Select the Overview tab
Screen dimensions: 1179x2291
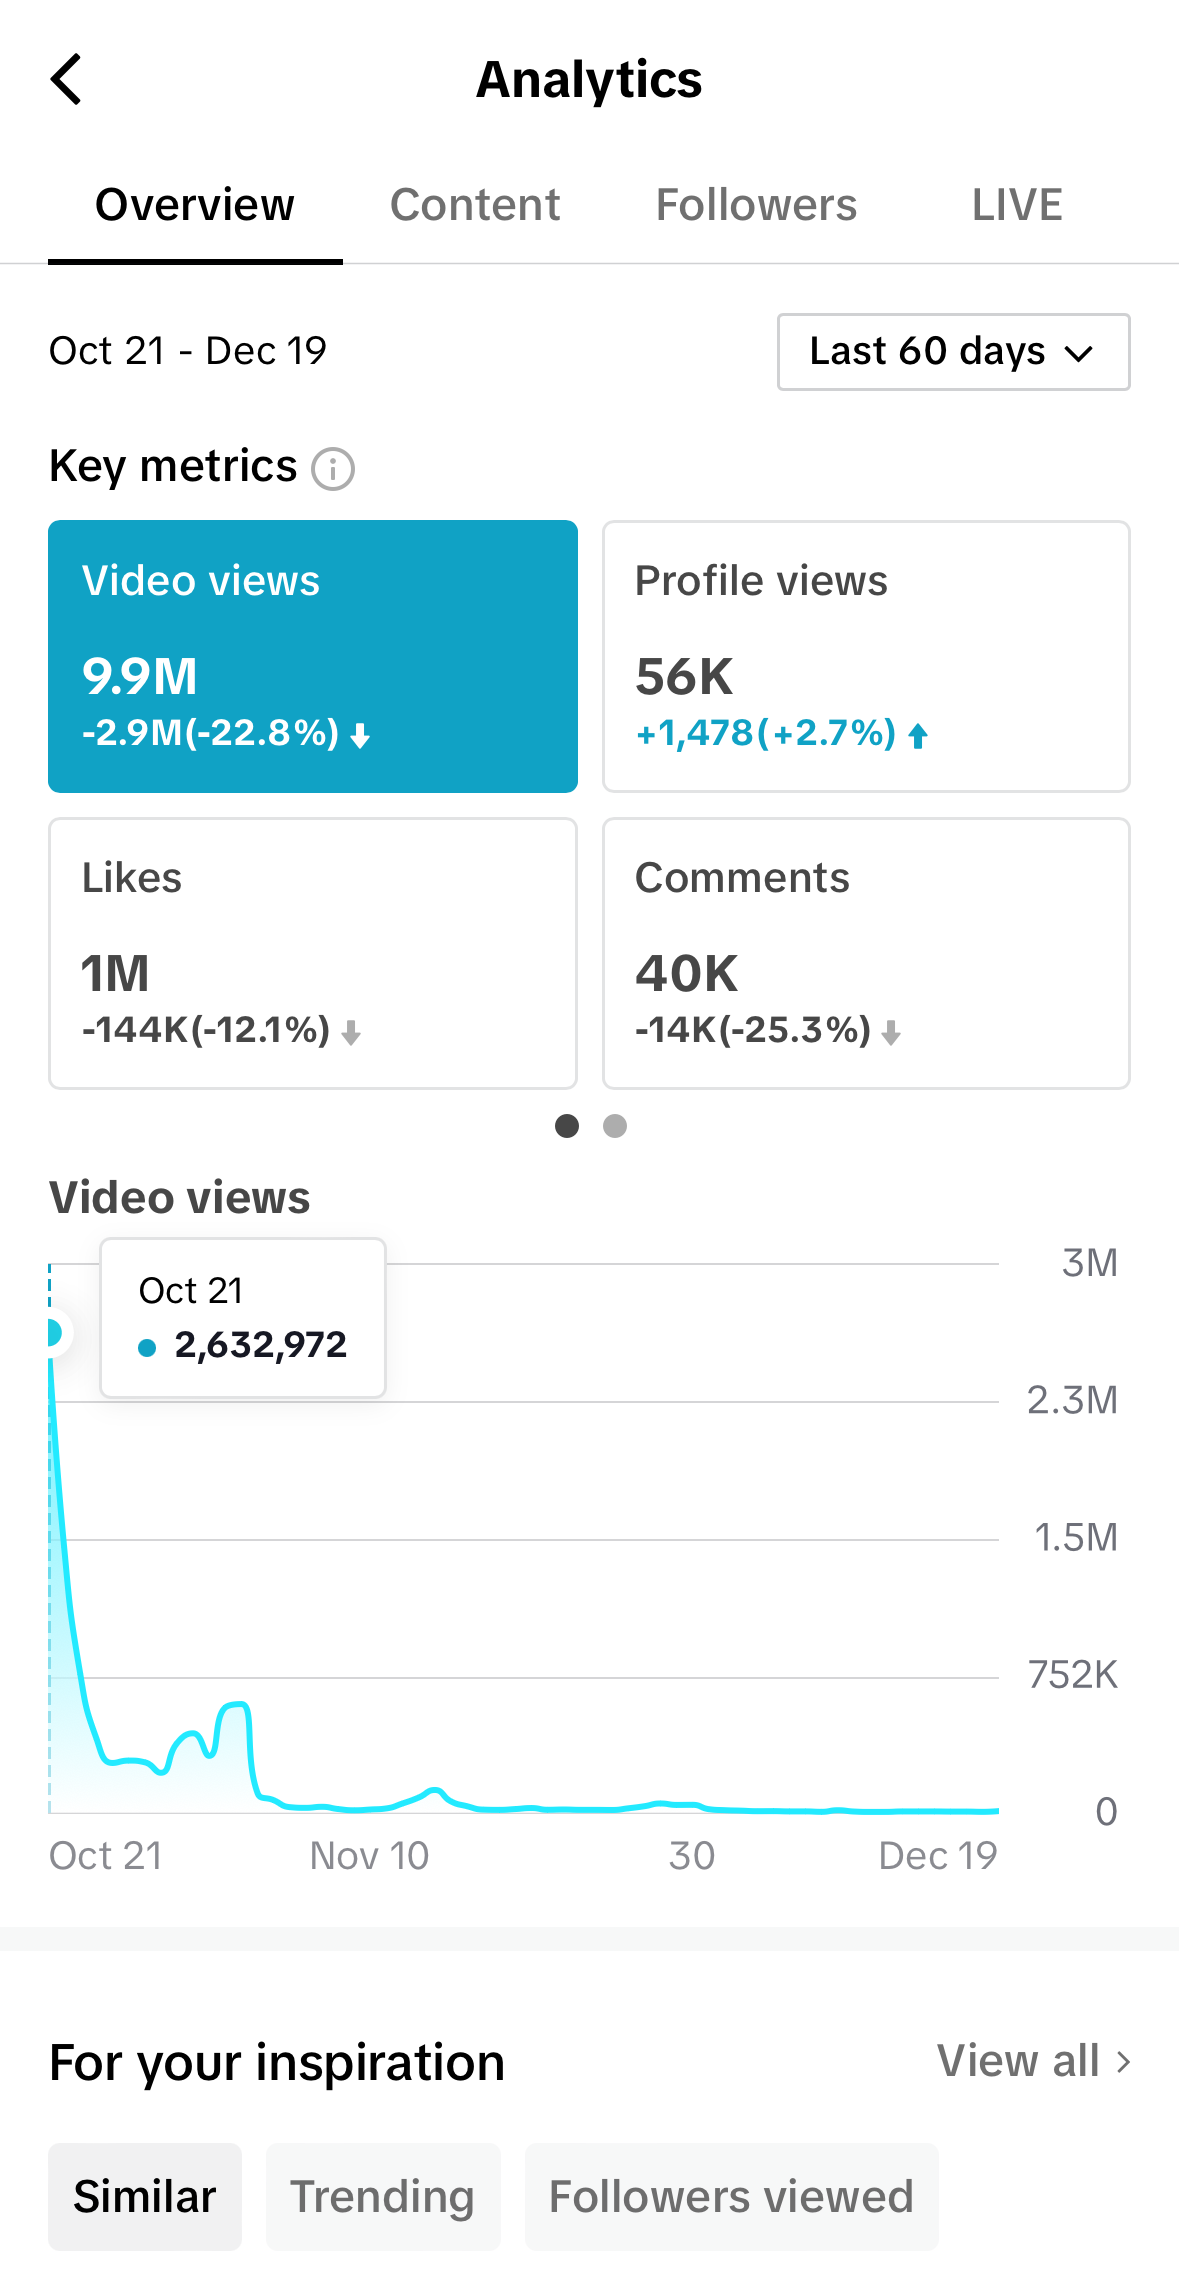coord(195,206)
